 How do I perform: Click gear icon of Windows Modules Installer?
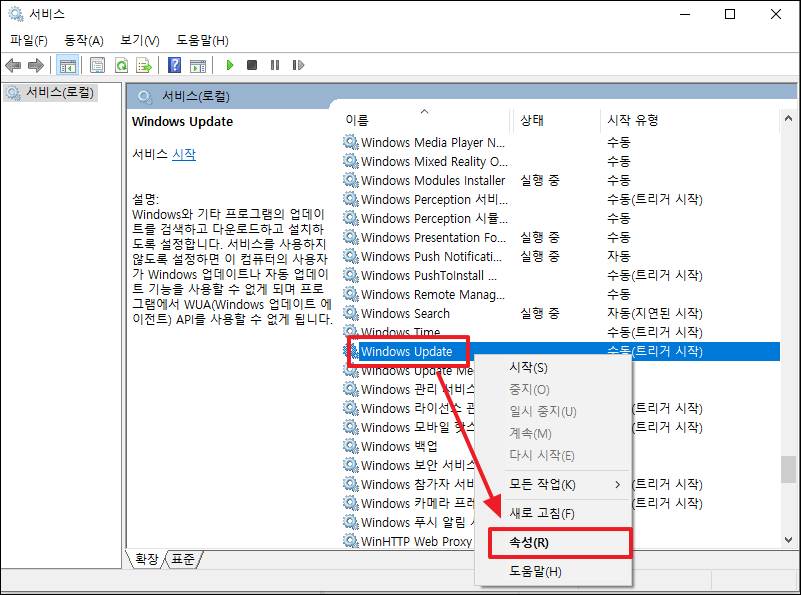click(350, 180)
